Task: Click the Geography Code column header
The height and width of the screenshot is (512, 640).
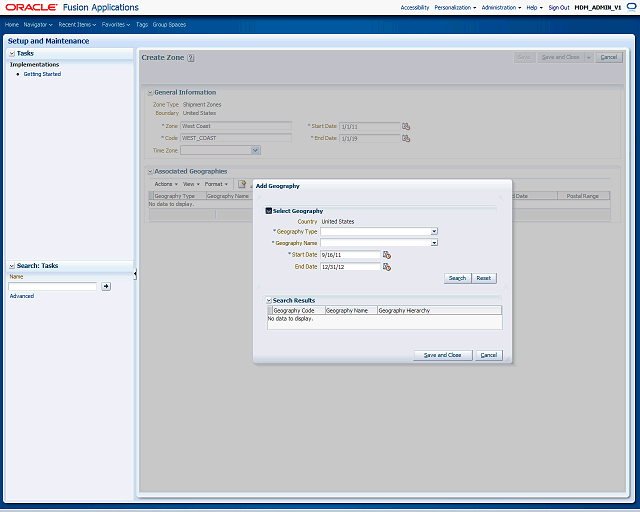Action: [x=298, y=311]
